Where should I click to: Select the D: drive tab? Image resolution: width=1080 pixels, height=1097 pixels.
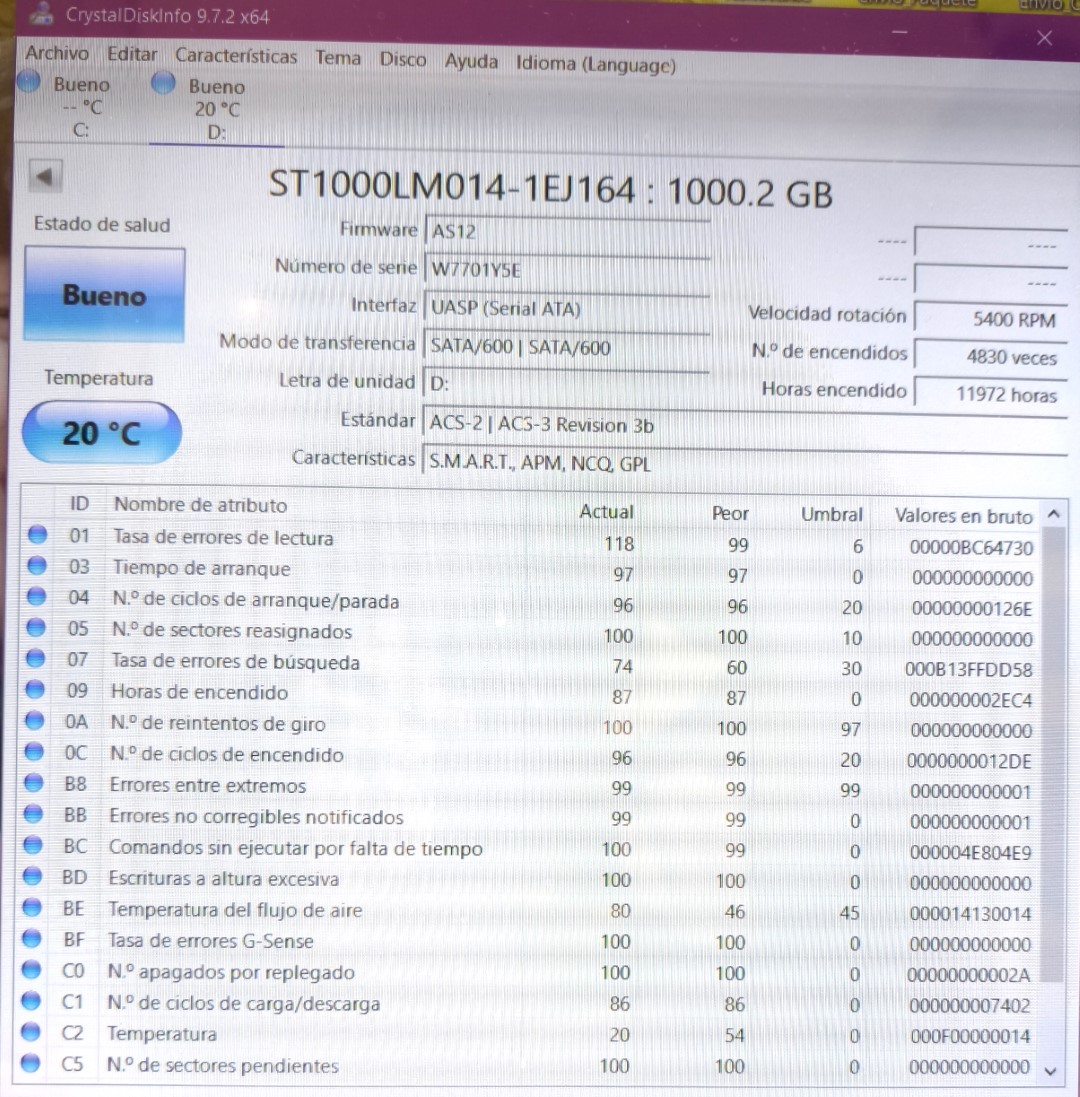[x=215, y=105]
